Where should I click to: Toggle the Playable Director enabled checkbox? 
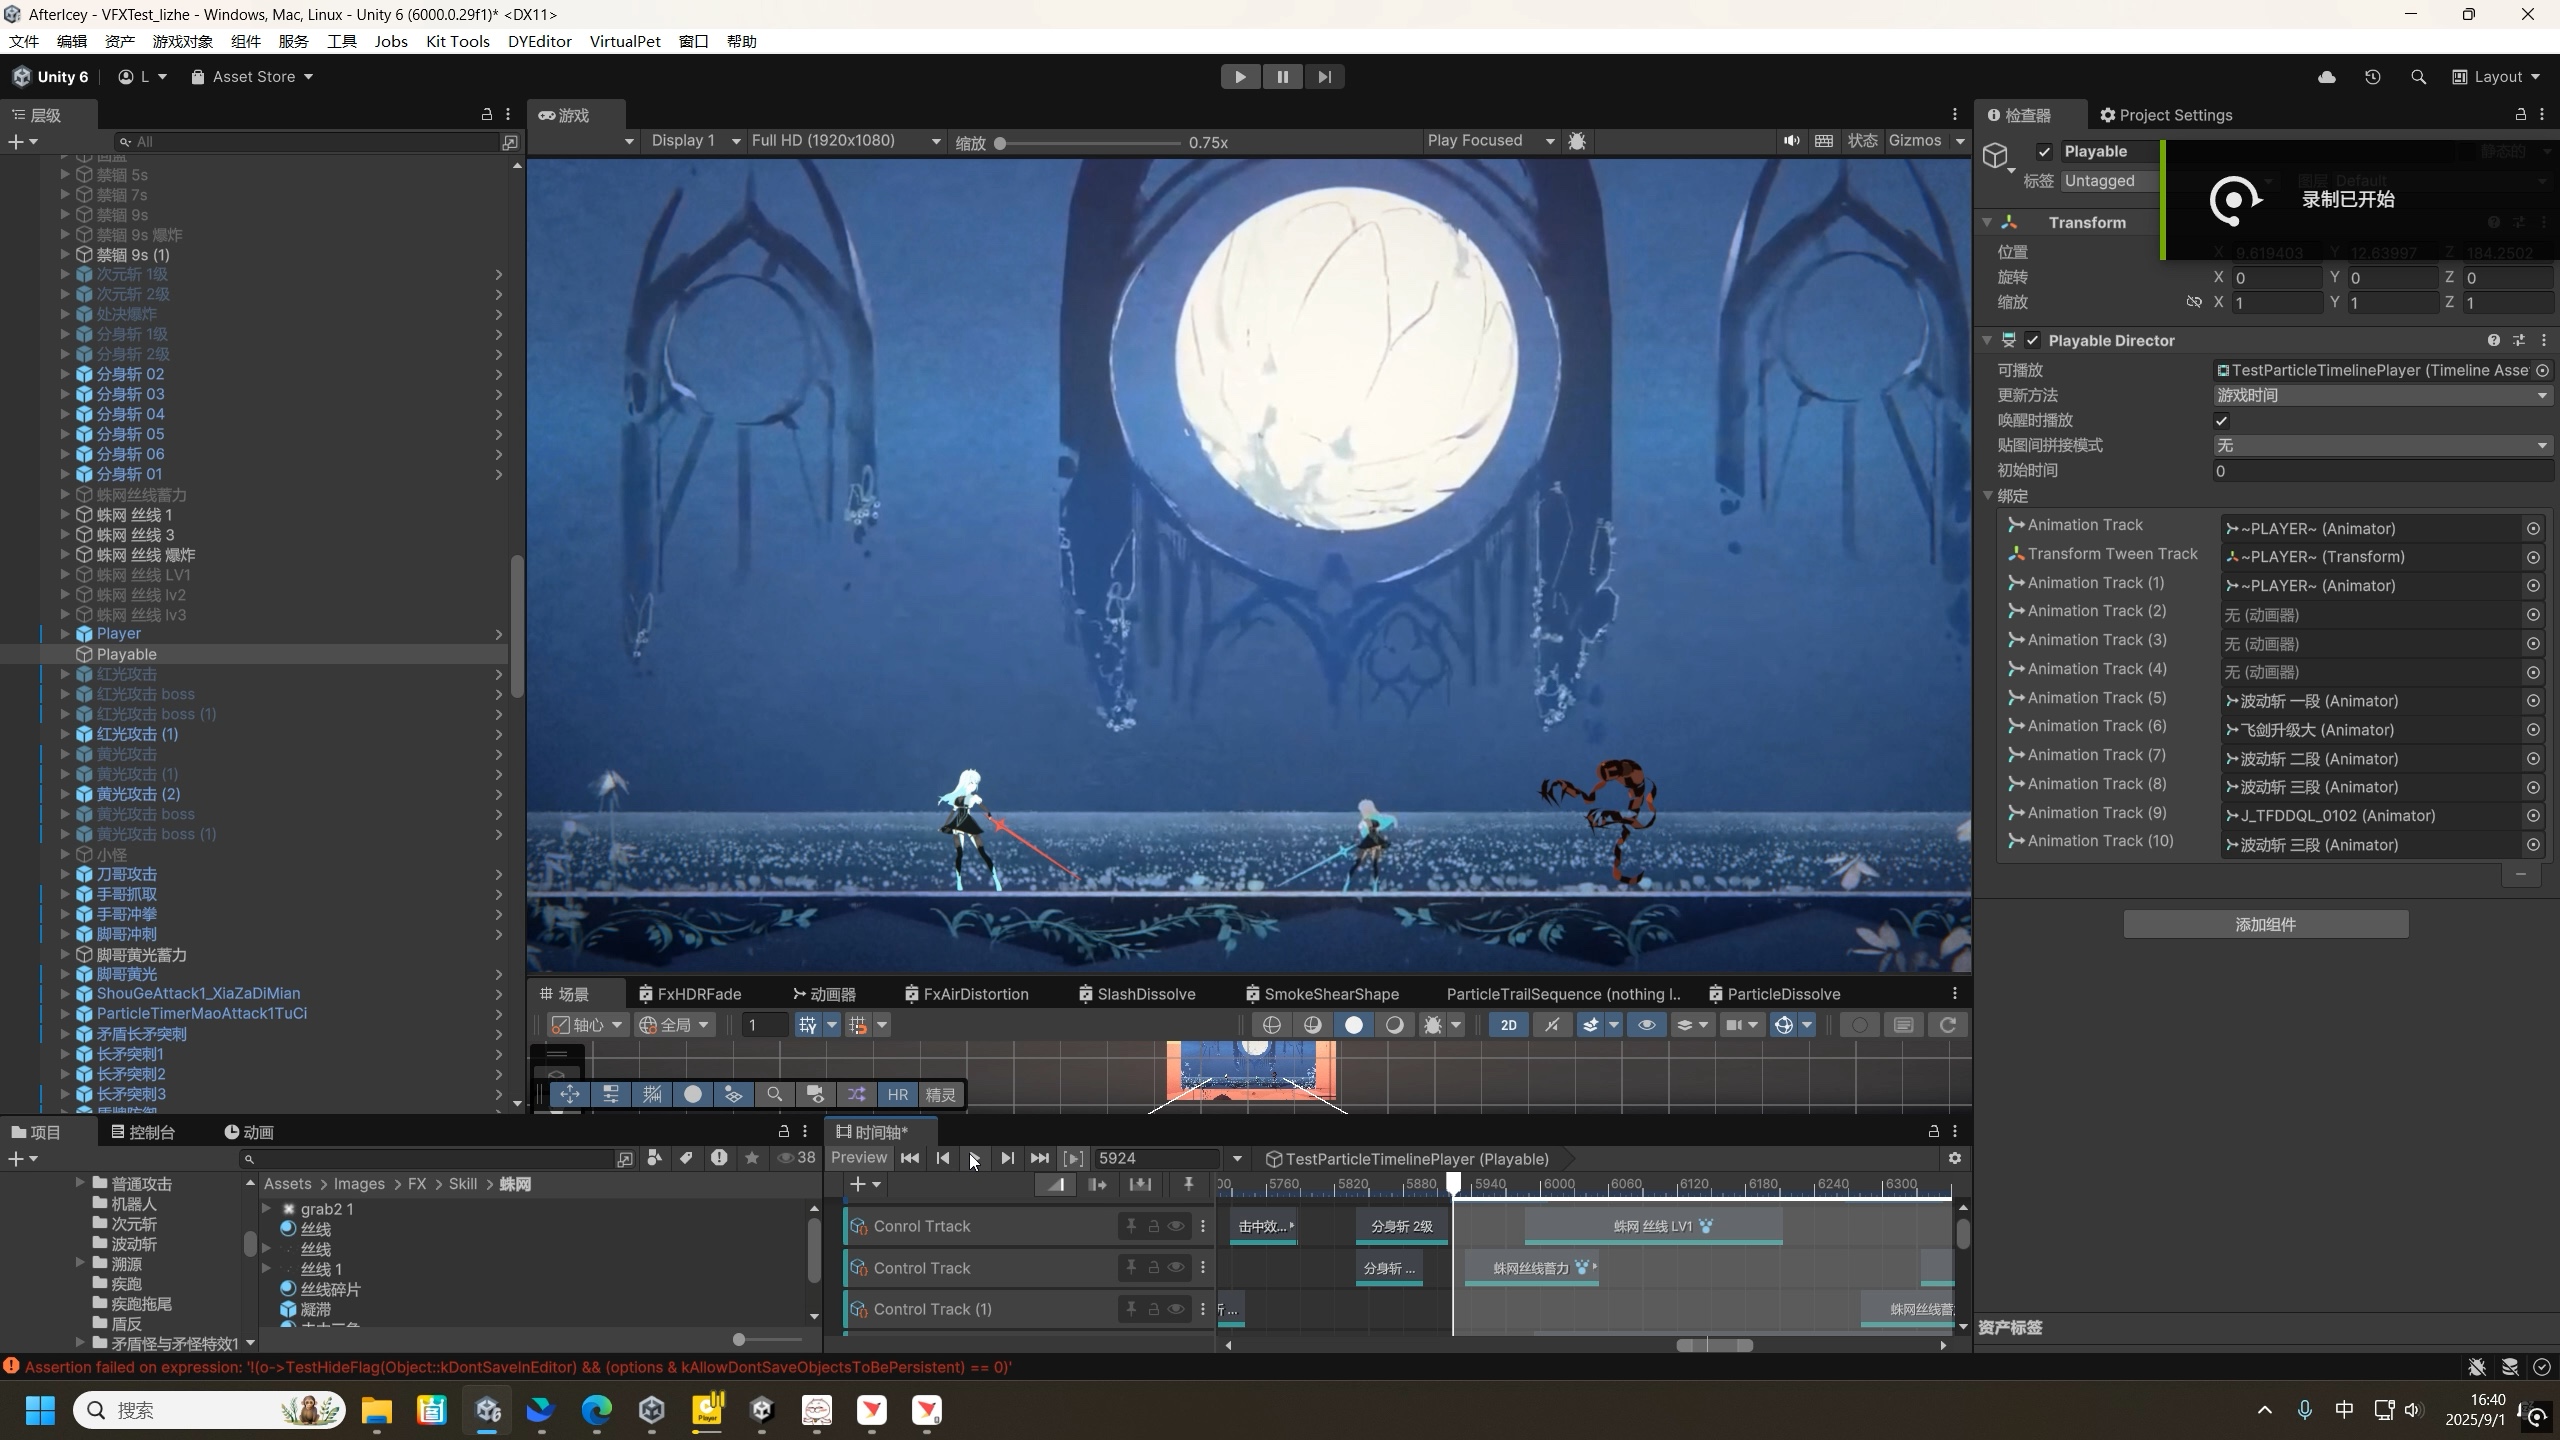(x=2032, y=340)
